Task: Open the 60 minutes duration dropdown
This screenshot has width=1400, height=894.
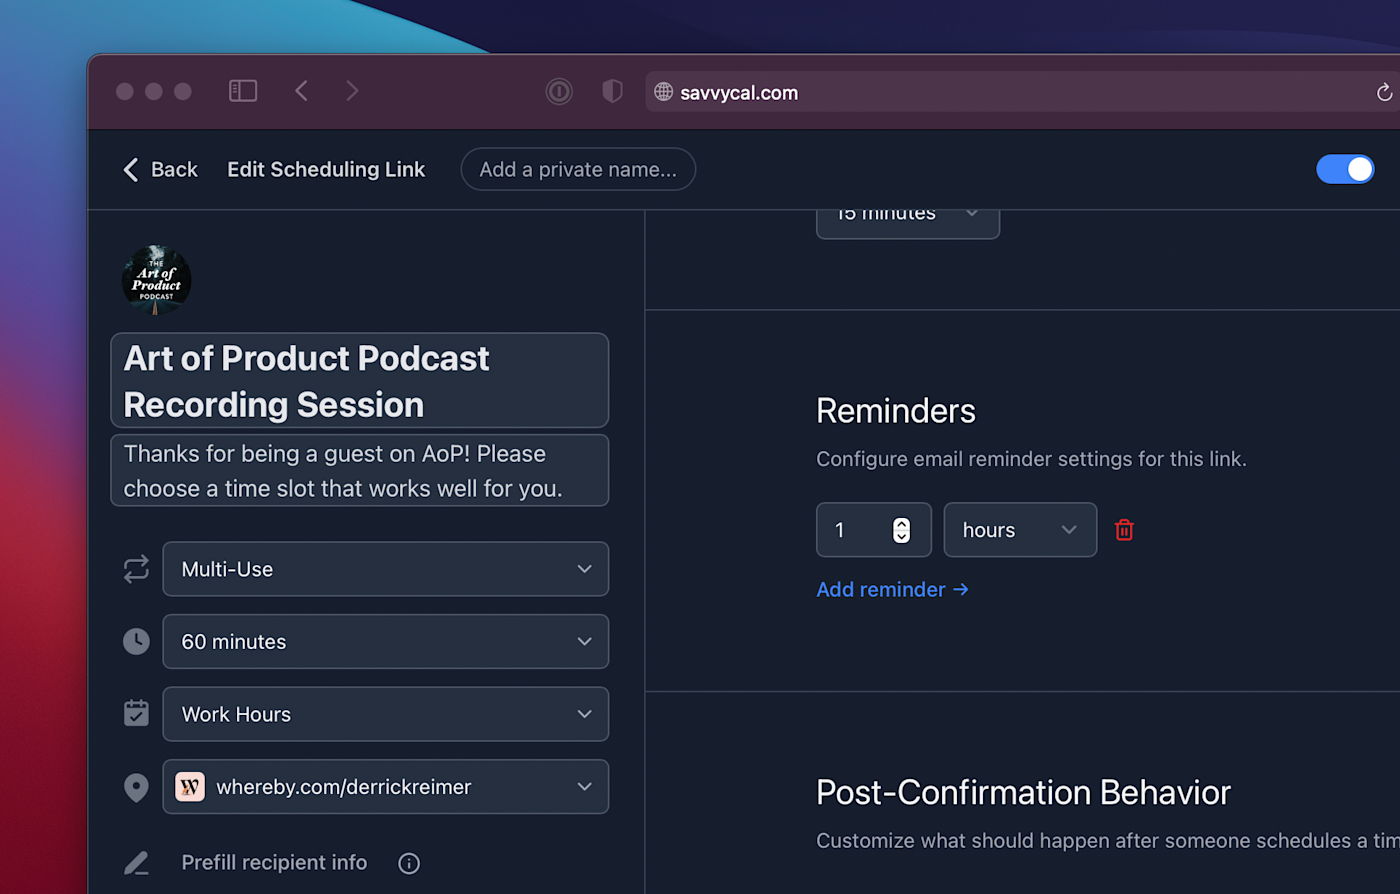Action: 386,641
